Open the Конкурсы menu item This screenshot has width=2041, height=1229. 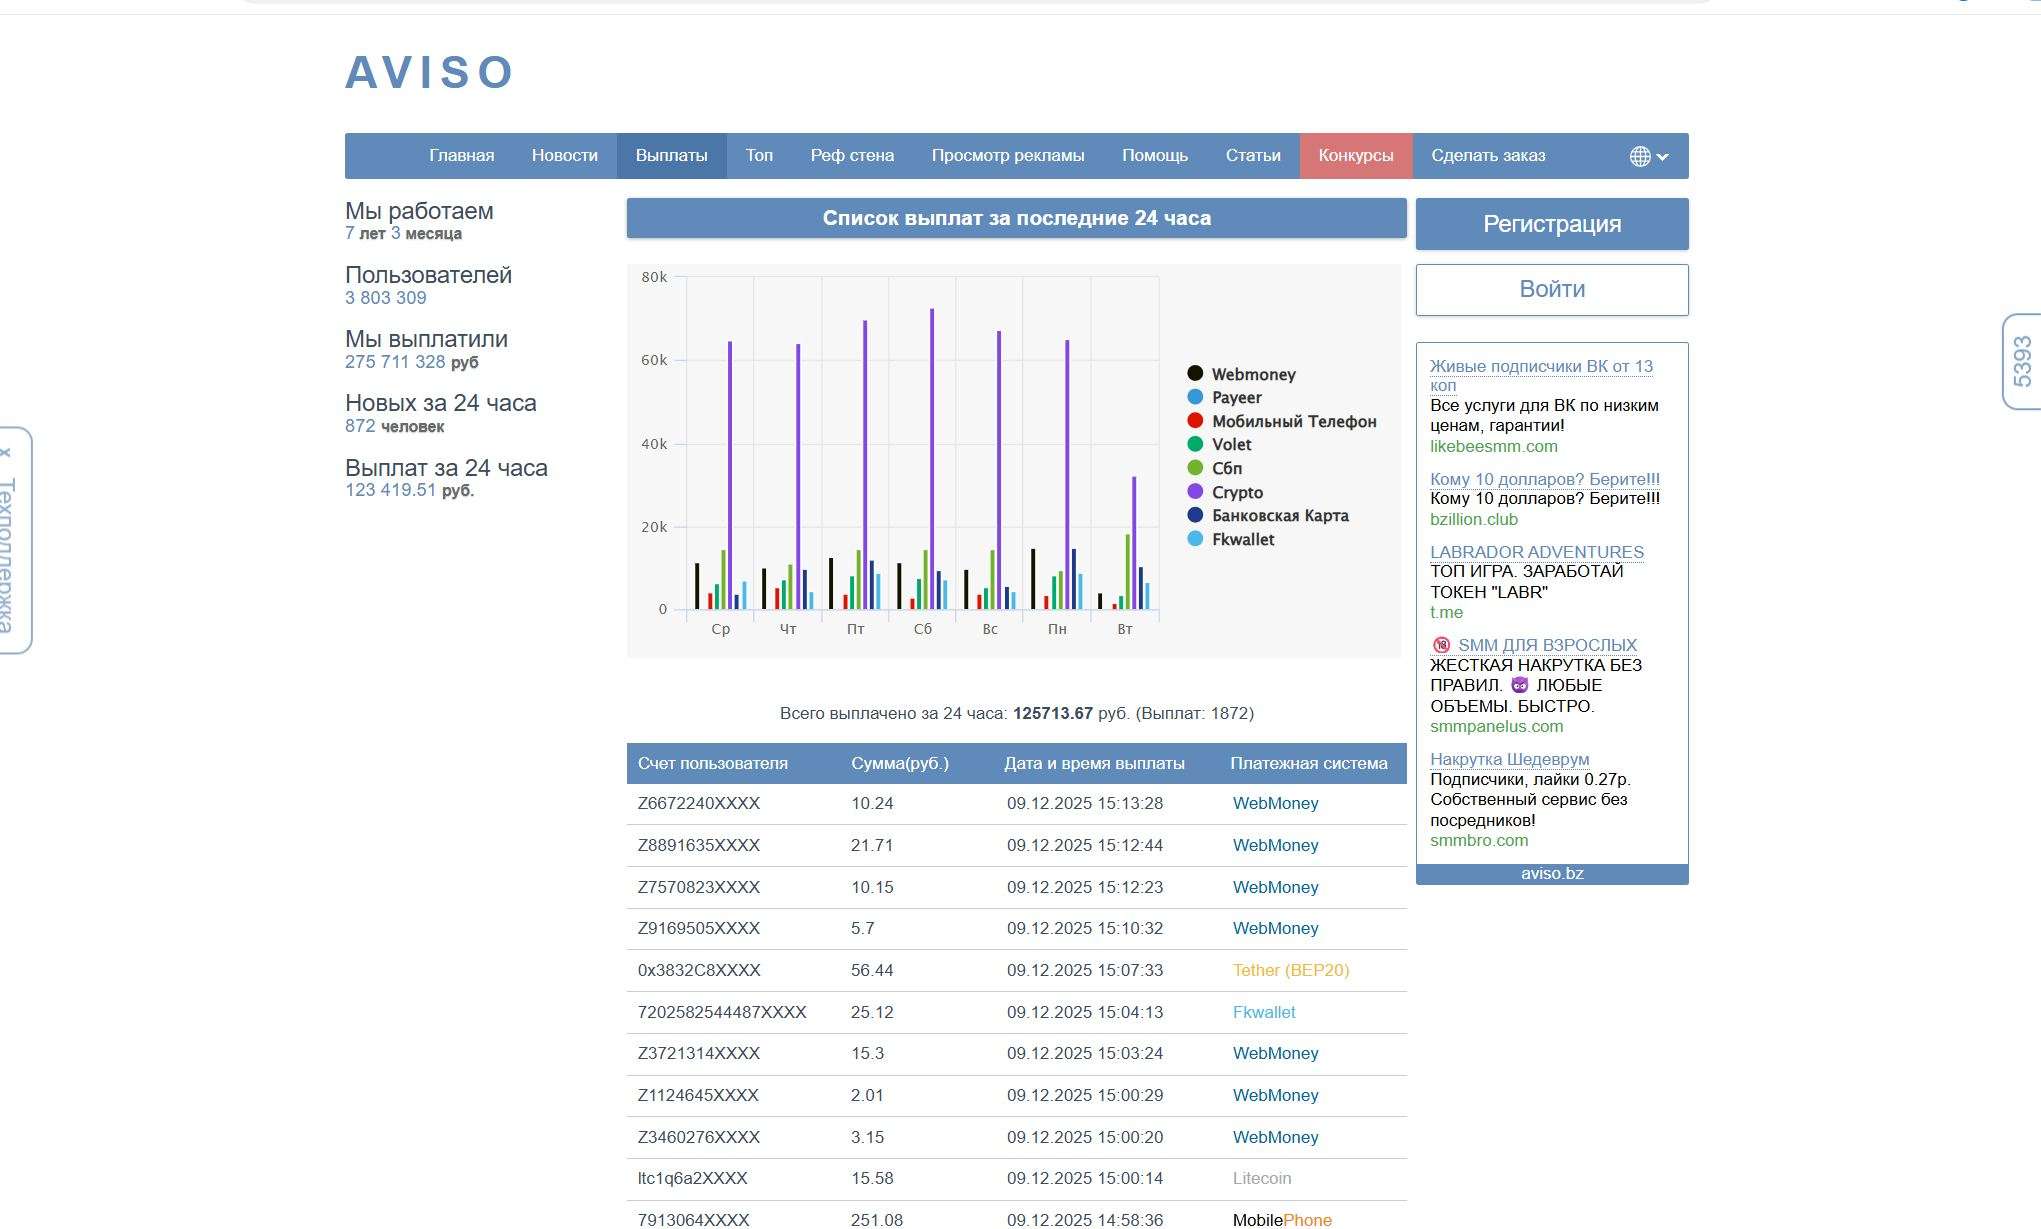pos(1355,156)
